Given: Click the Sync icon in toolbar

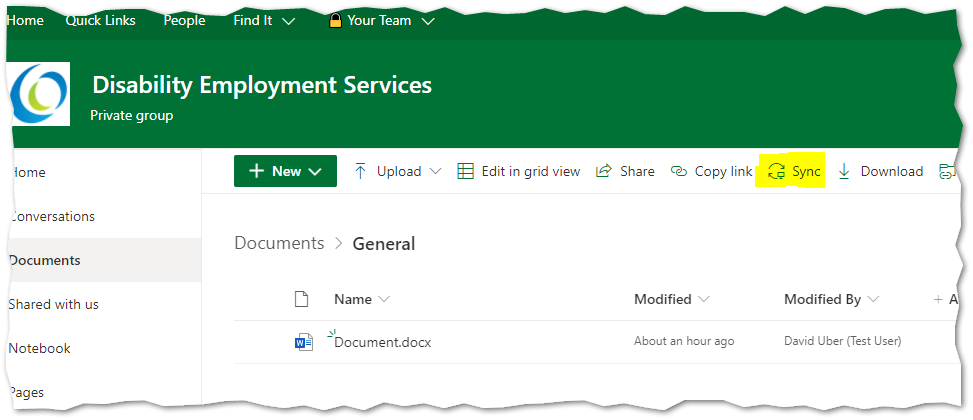Looking at the screenshot, I should (x=777, y=172).
